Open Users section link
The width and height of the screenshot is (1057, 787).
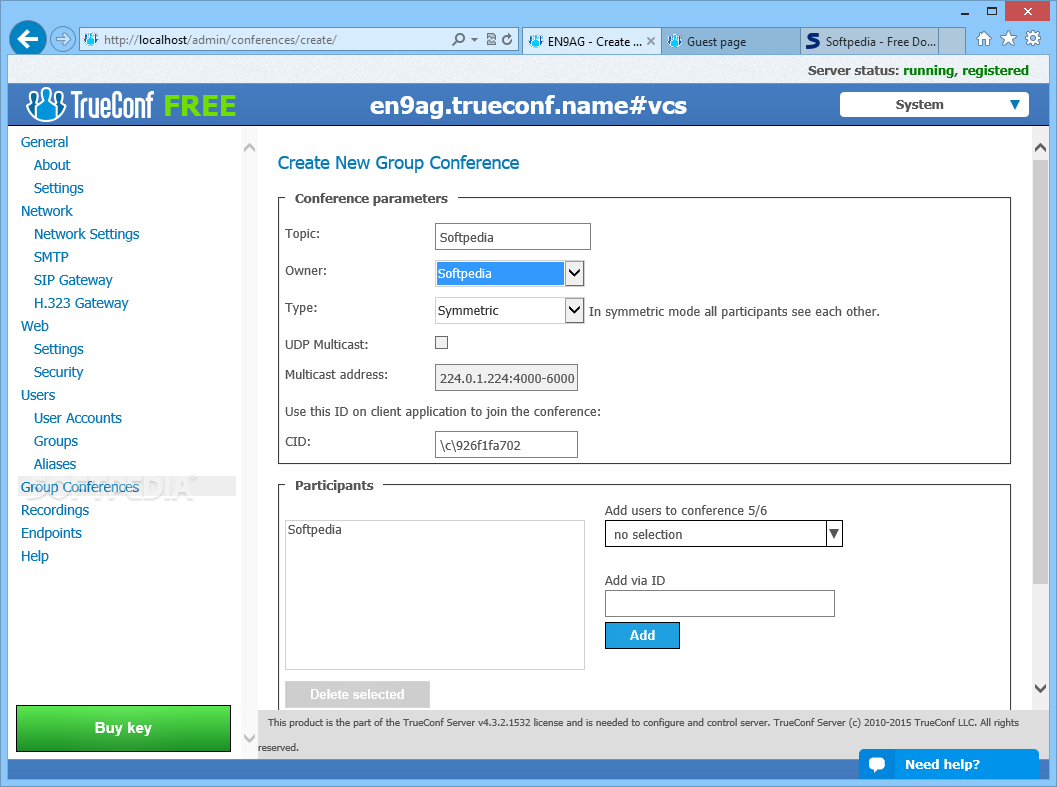tap(38, 395)
